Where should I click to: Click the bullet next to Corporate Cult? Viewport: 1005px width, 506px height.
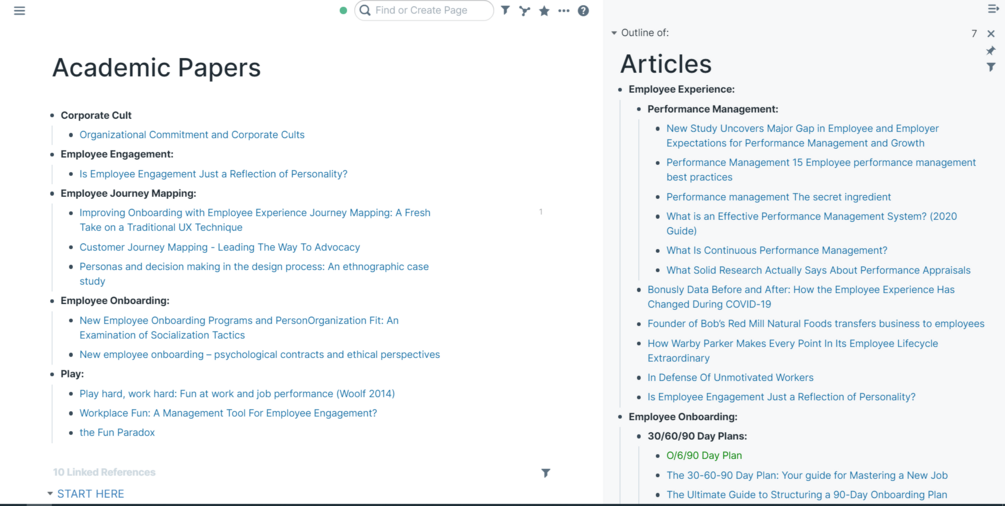coord(53,115)
